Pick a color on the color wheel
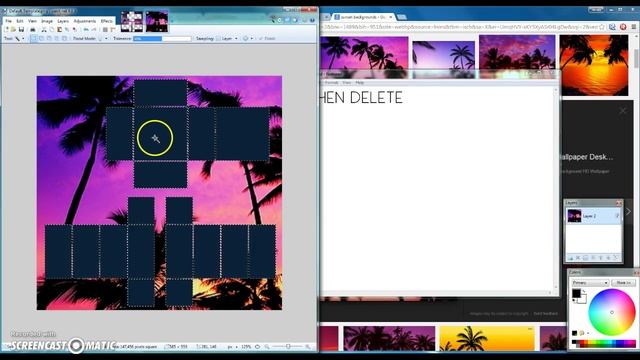640x360 pixels. (612, 312)
